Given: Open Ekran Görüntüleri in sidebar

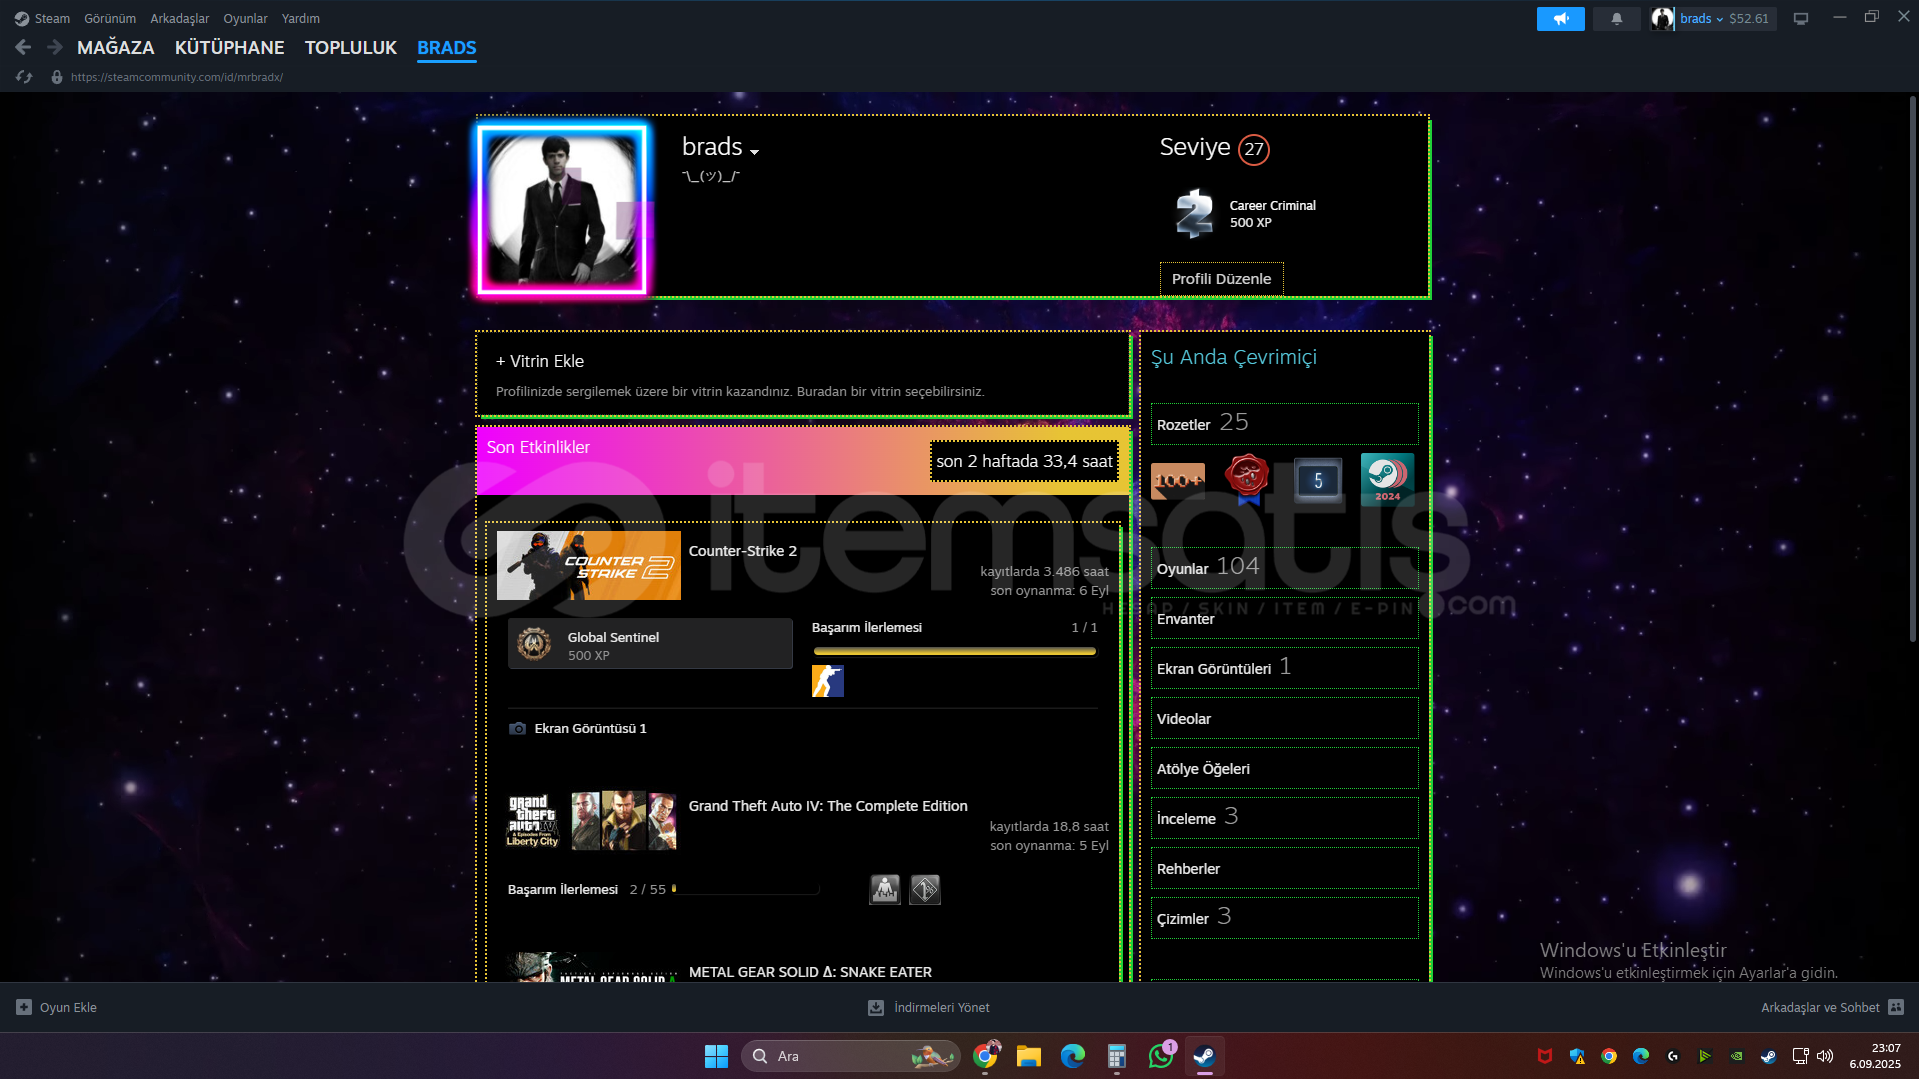Looking at the screenshot, I should coord(1284,668).
